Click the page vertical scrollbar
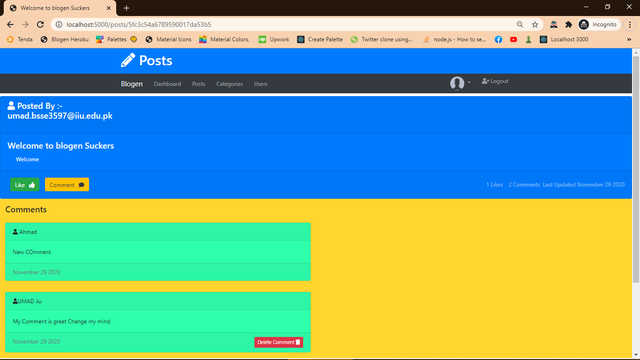The height and width of the screenshot is (360, 640). (636, 169)
